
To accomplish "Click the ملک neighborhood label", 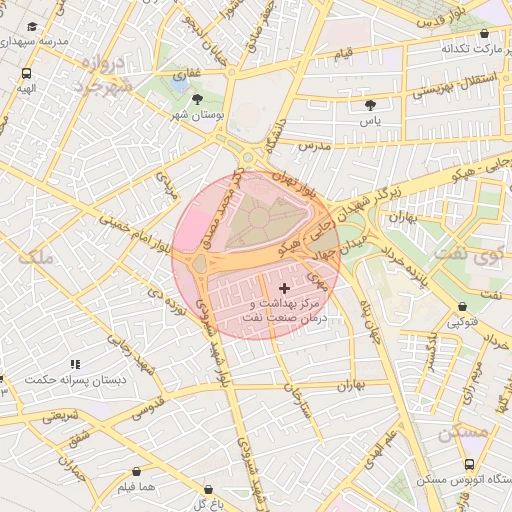I will [x=36, y=258].
